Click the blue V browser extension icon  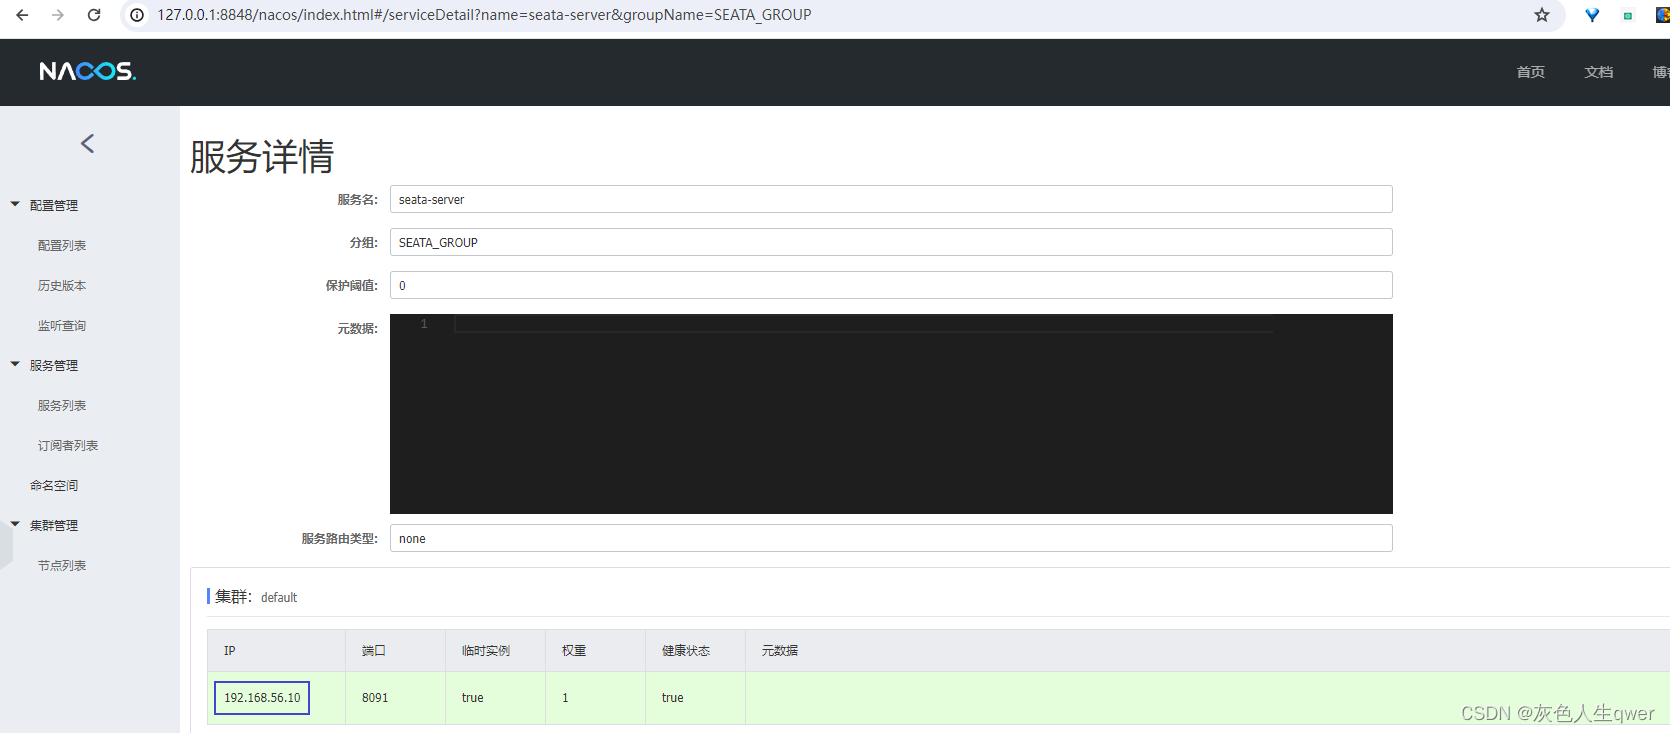click(1592, 15)
